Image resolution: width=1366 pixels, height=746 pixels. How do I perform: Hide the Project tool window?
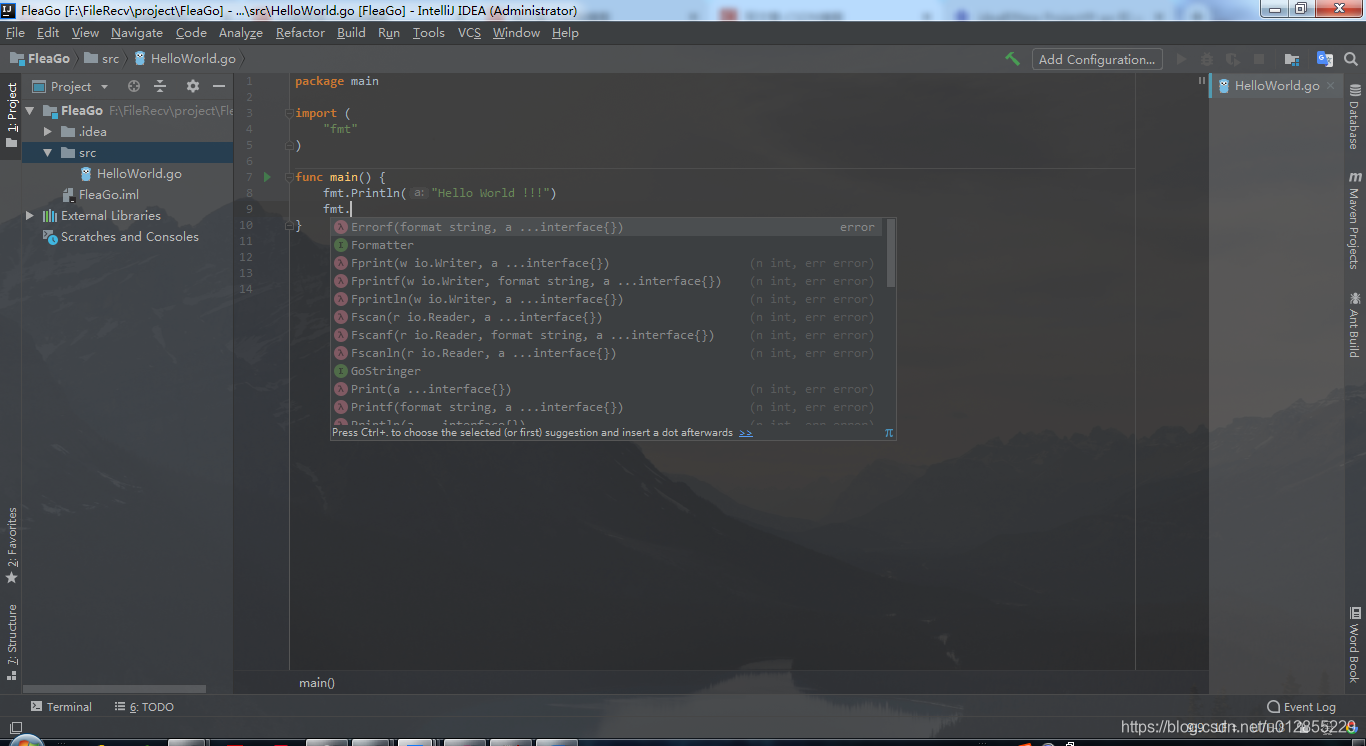[x=219, y=86]
